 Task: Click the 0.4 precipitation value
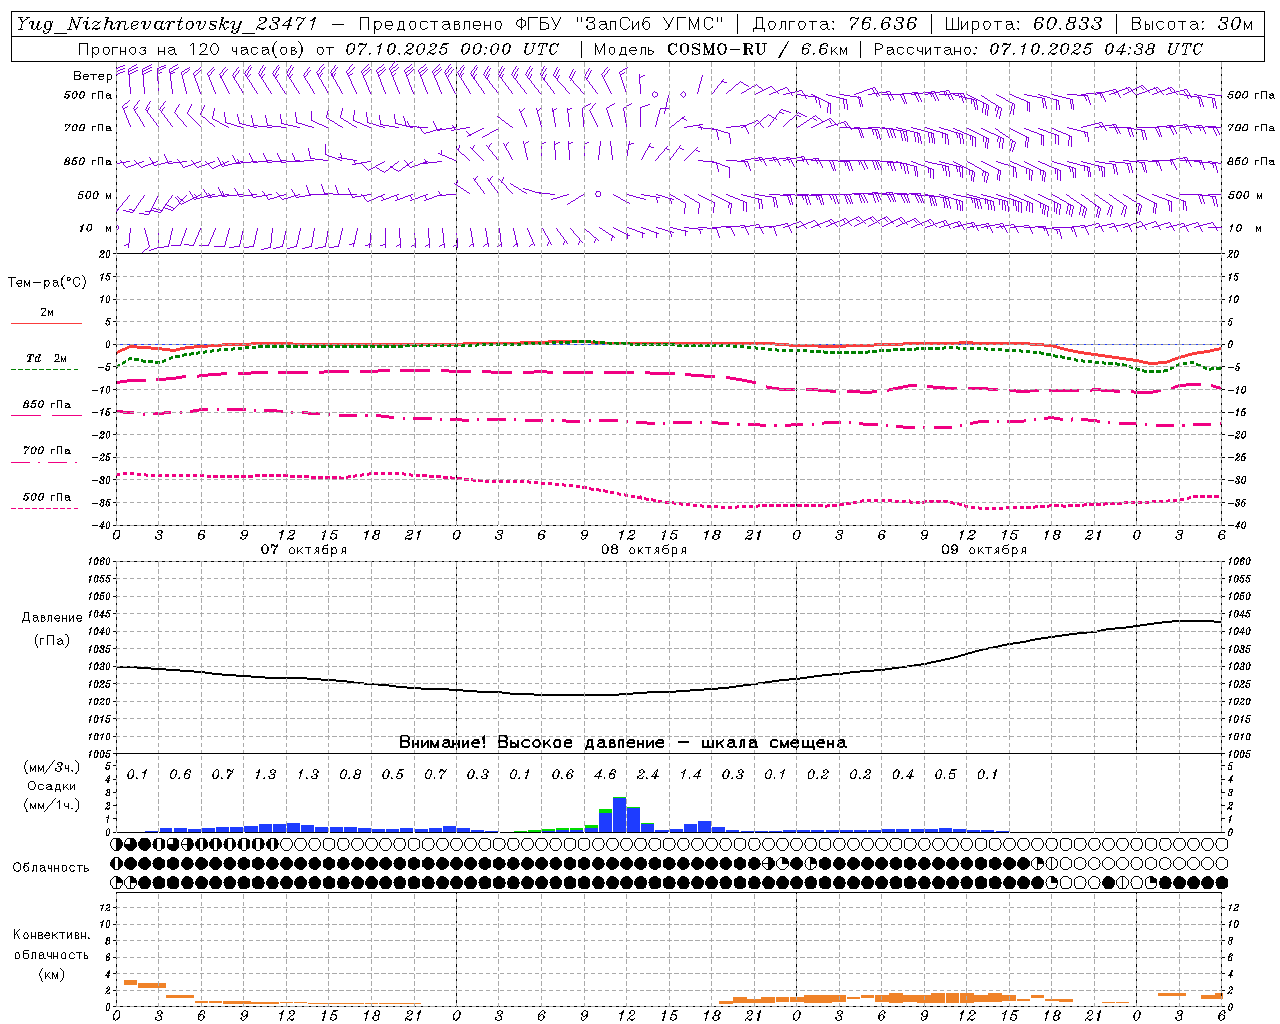coord(903,775)
